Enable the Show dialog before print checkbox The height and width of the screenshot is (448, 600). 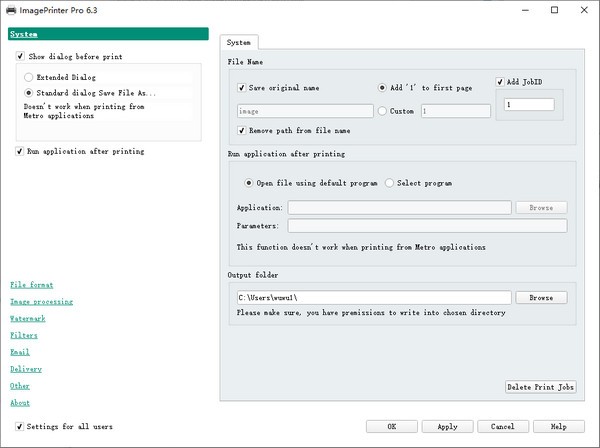pos(21,57)
